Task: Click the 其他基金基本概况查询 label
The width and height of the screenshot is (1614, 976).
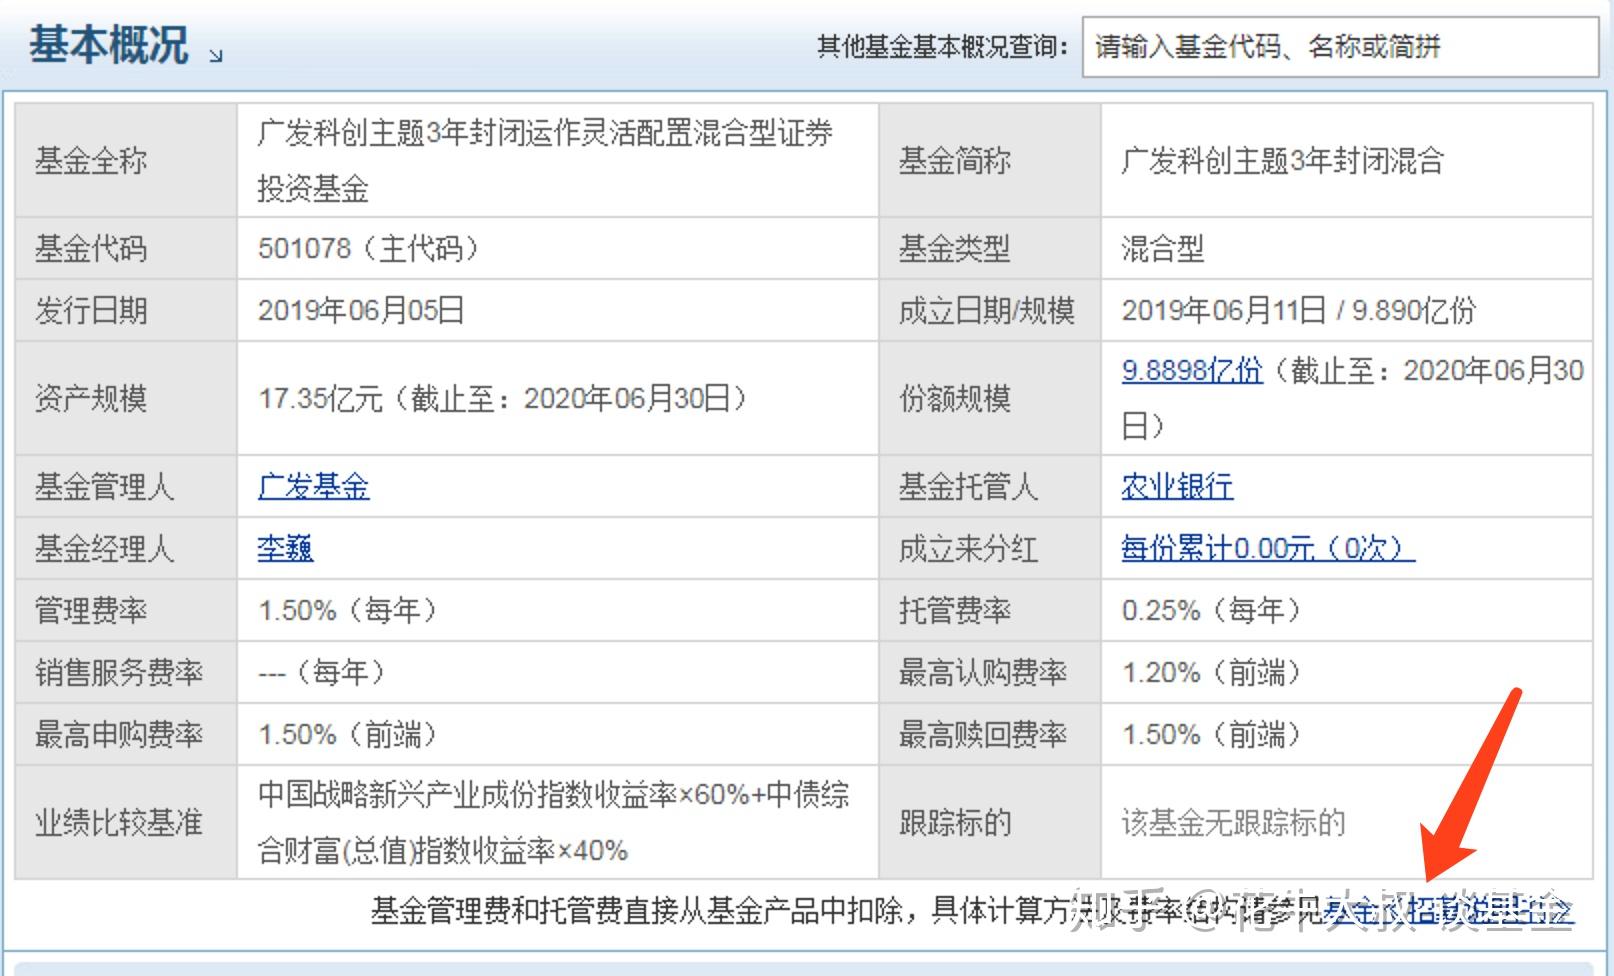Action: tap(938, 44)
